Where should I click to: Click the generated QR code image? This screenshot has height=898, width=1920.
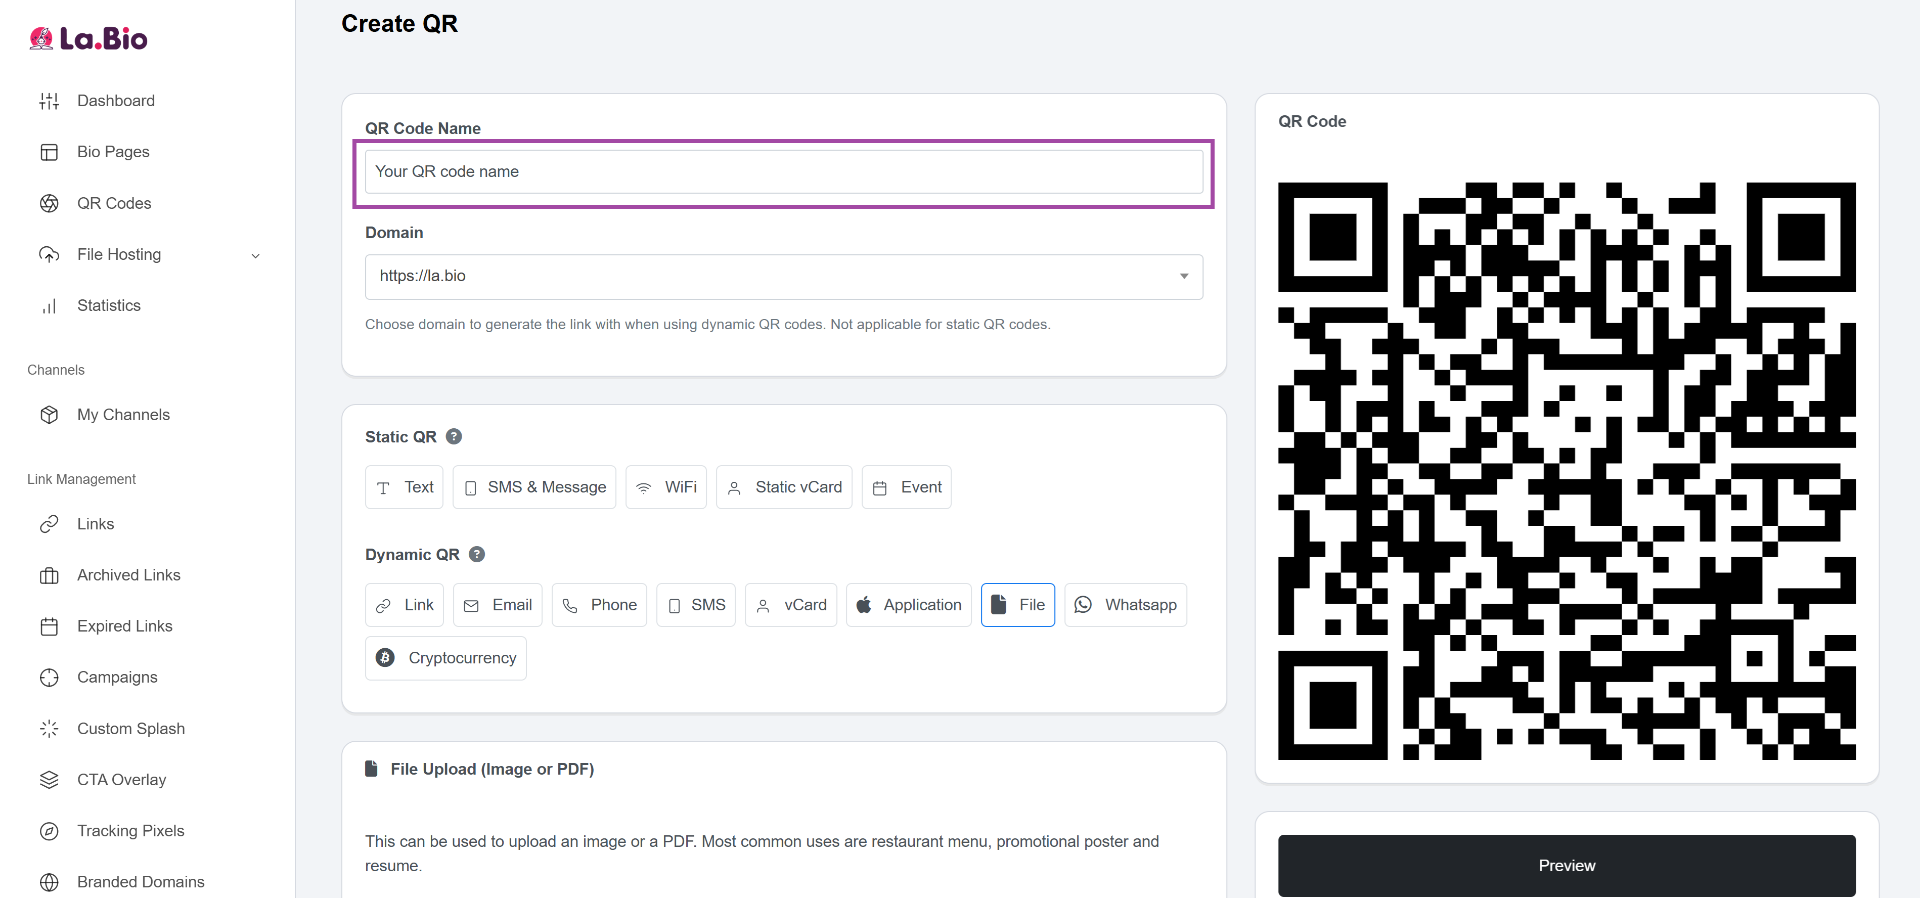coord(1566,471)
